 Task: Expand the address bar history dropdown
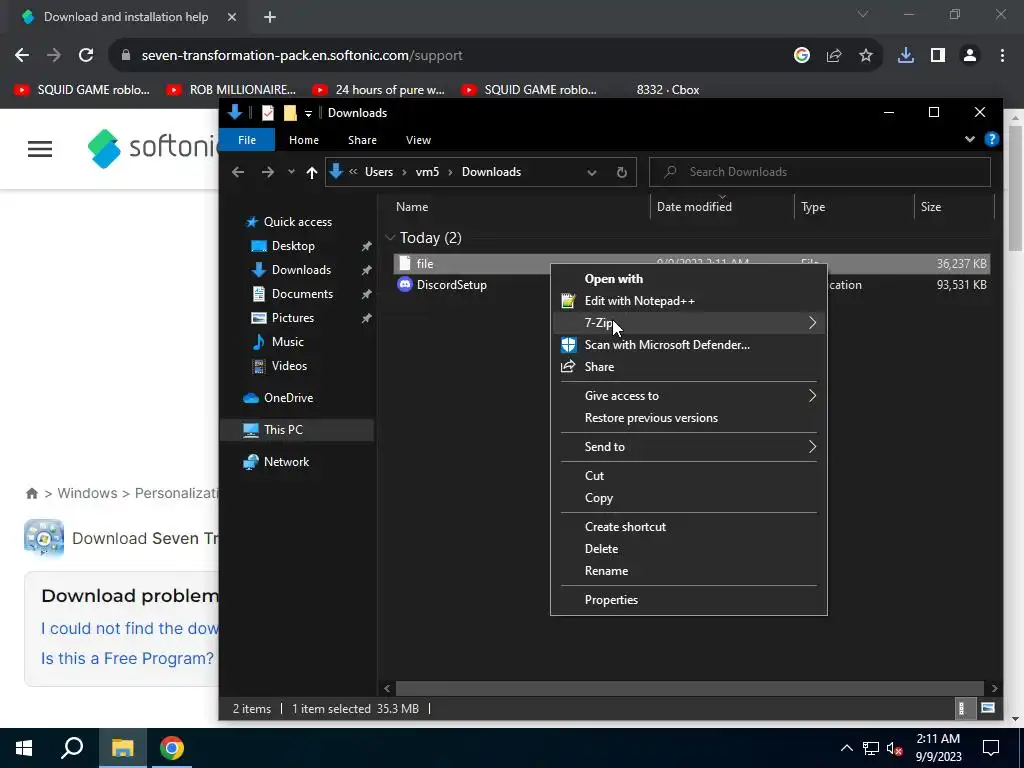coord(592,172)
